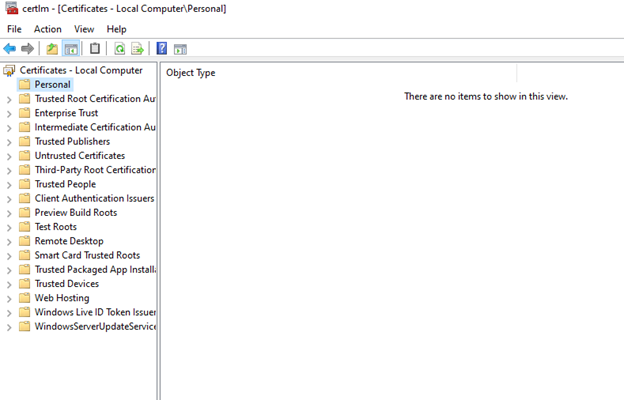
Task: Click the Up one level folder icon
Action: (52, 48)
